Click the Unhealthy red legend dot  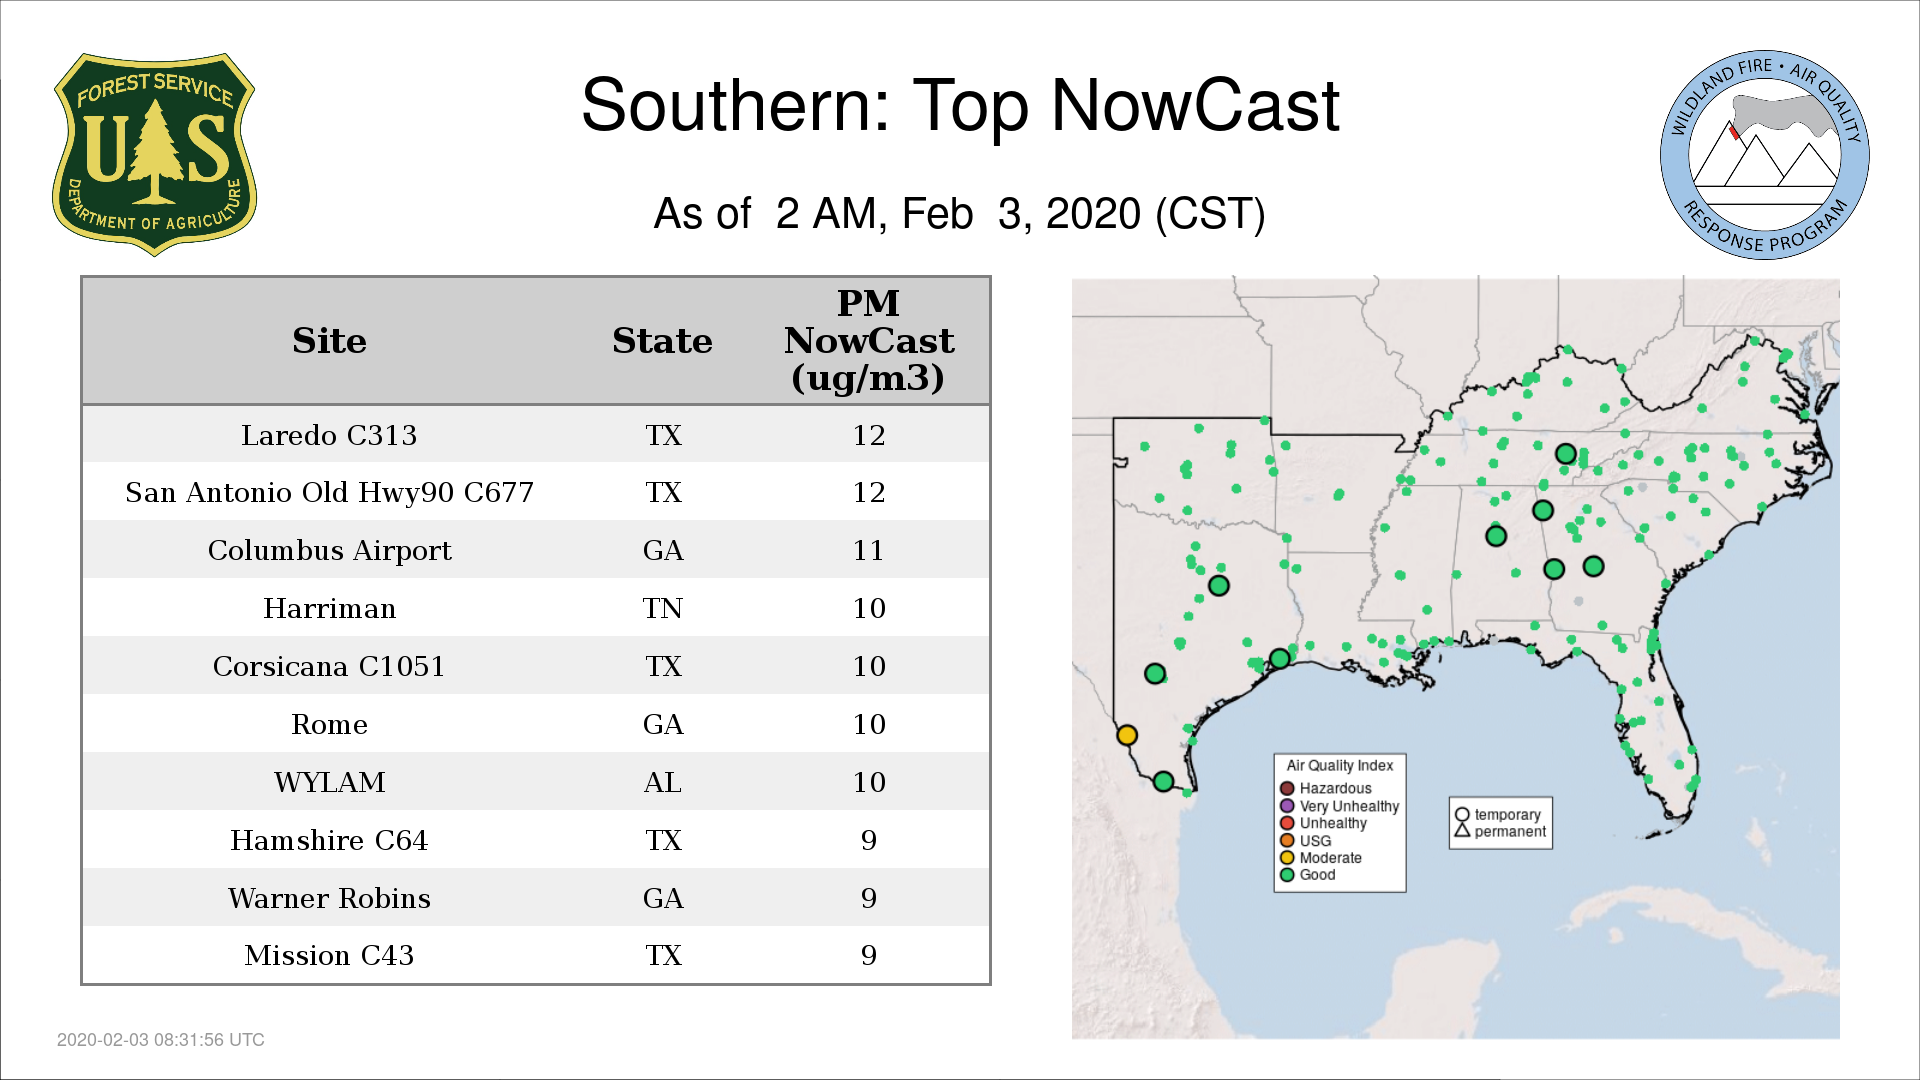1287,823
